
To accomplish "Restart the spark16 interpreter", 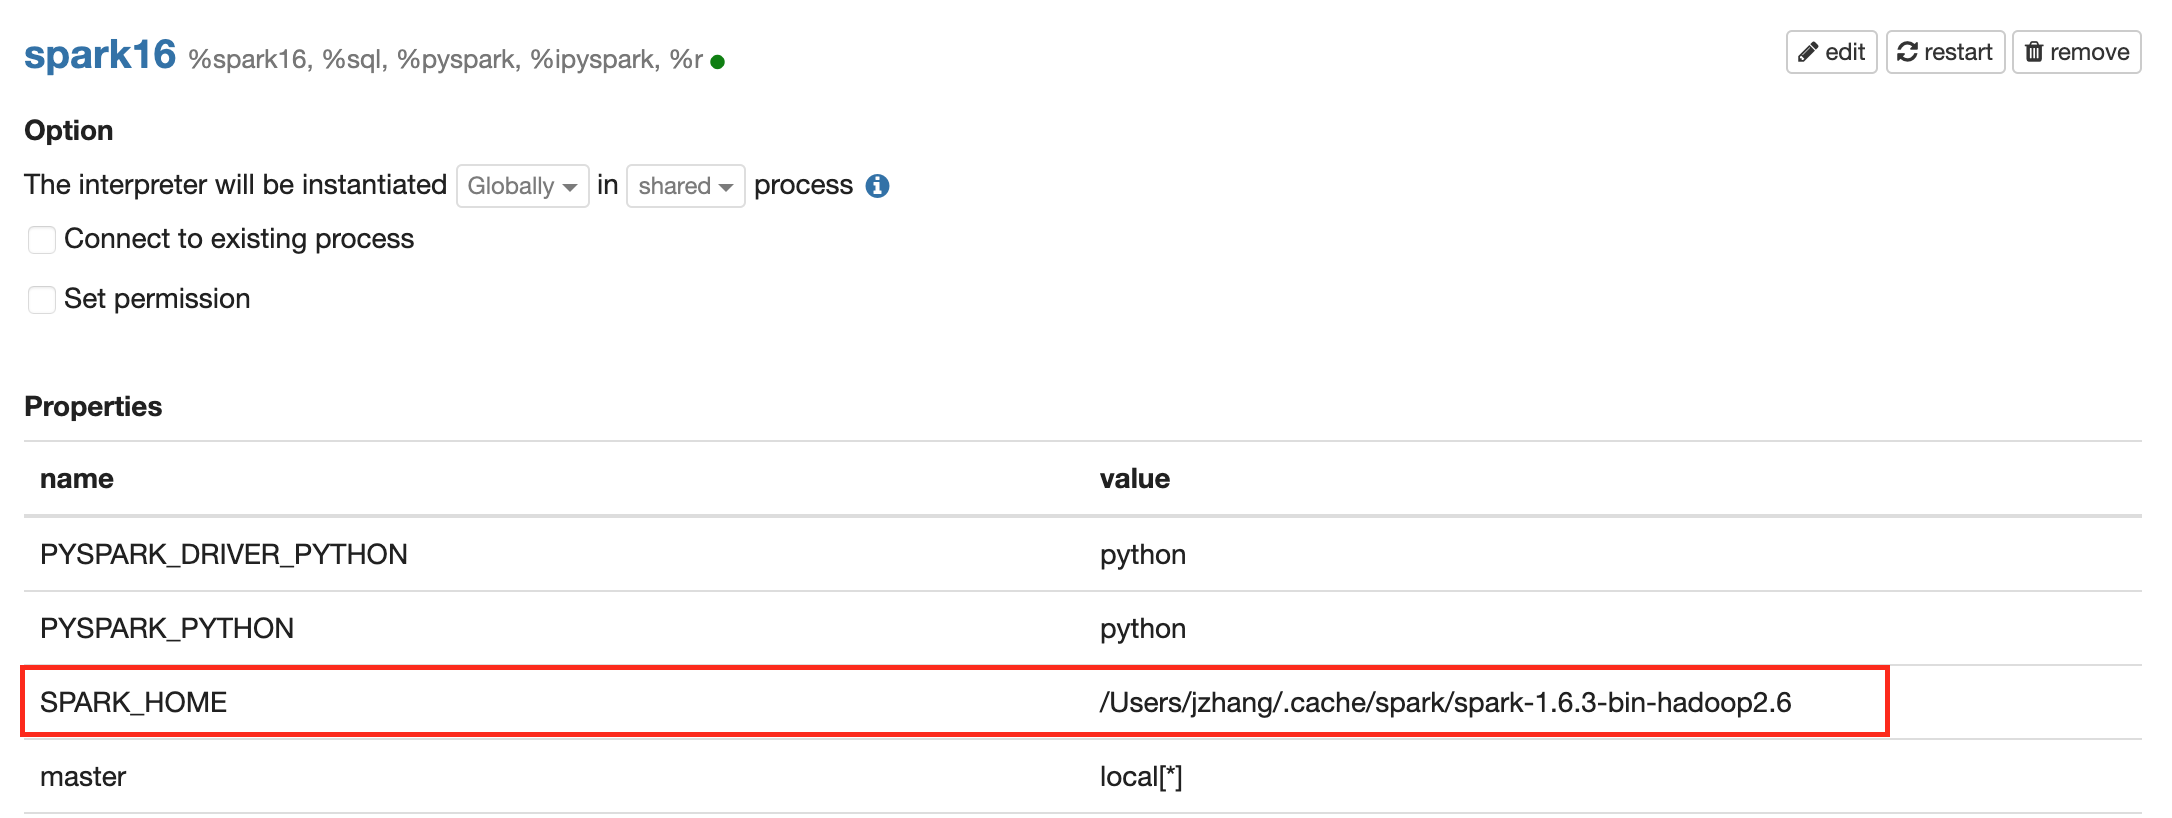I will (x=1945, y=52).
